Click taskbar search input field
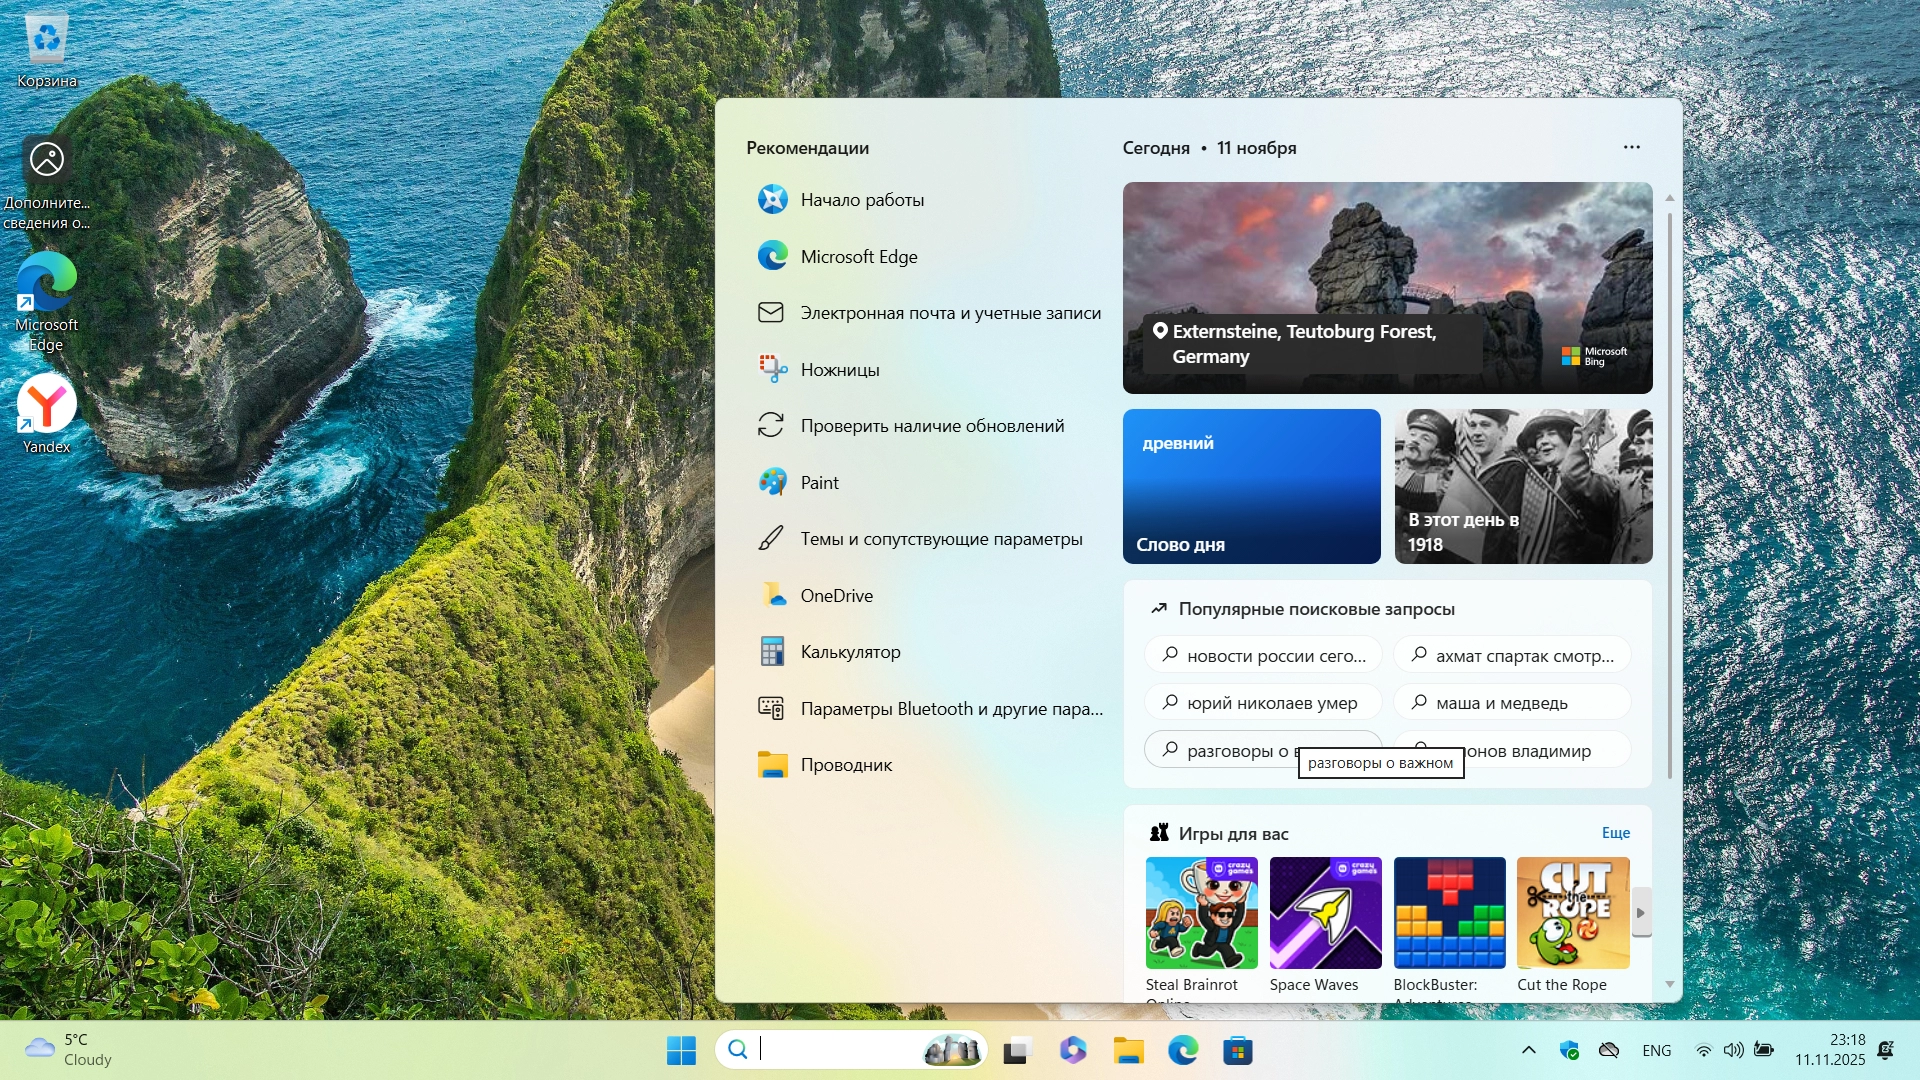This screenshot has height=1080, width=1920. [x=840, y=1049]
